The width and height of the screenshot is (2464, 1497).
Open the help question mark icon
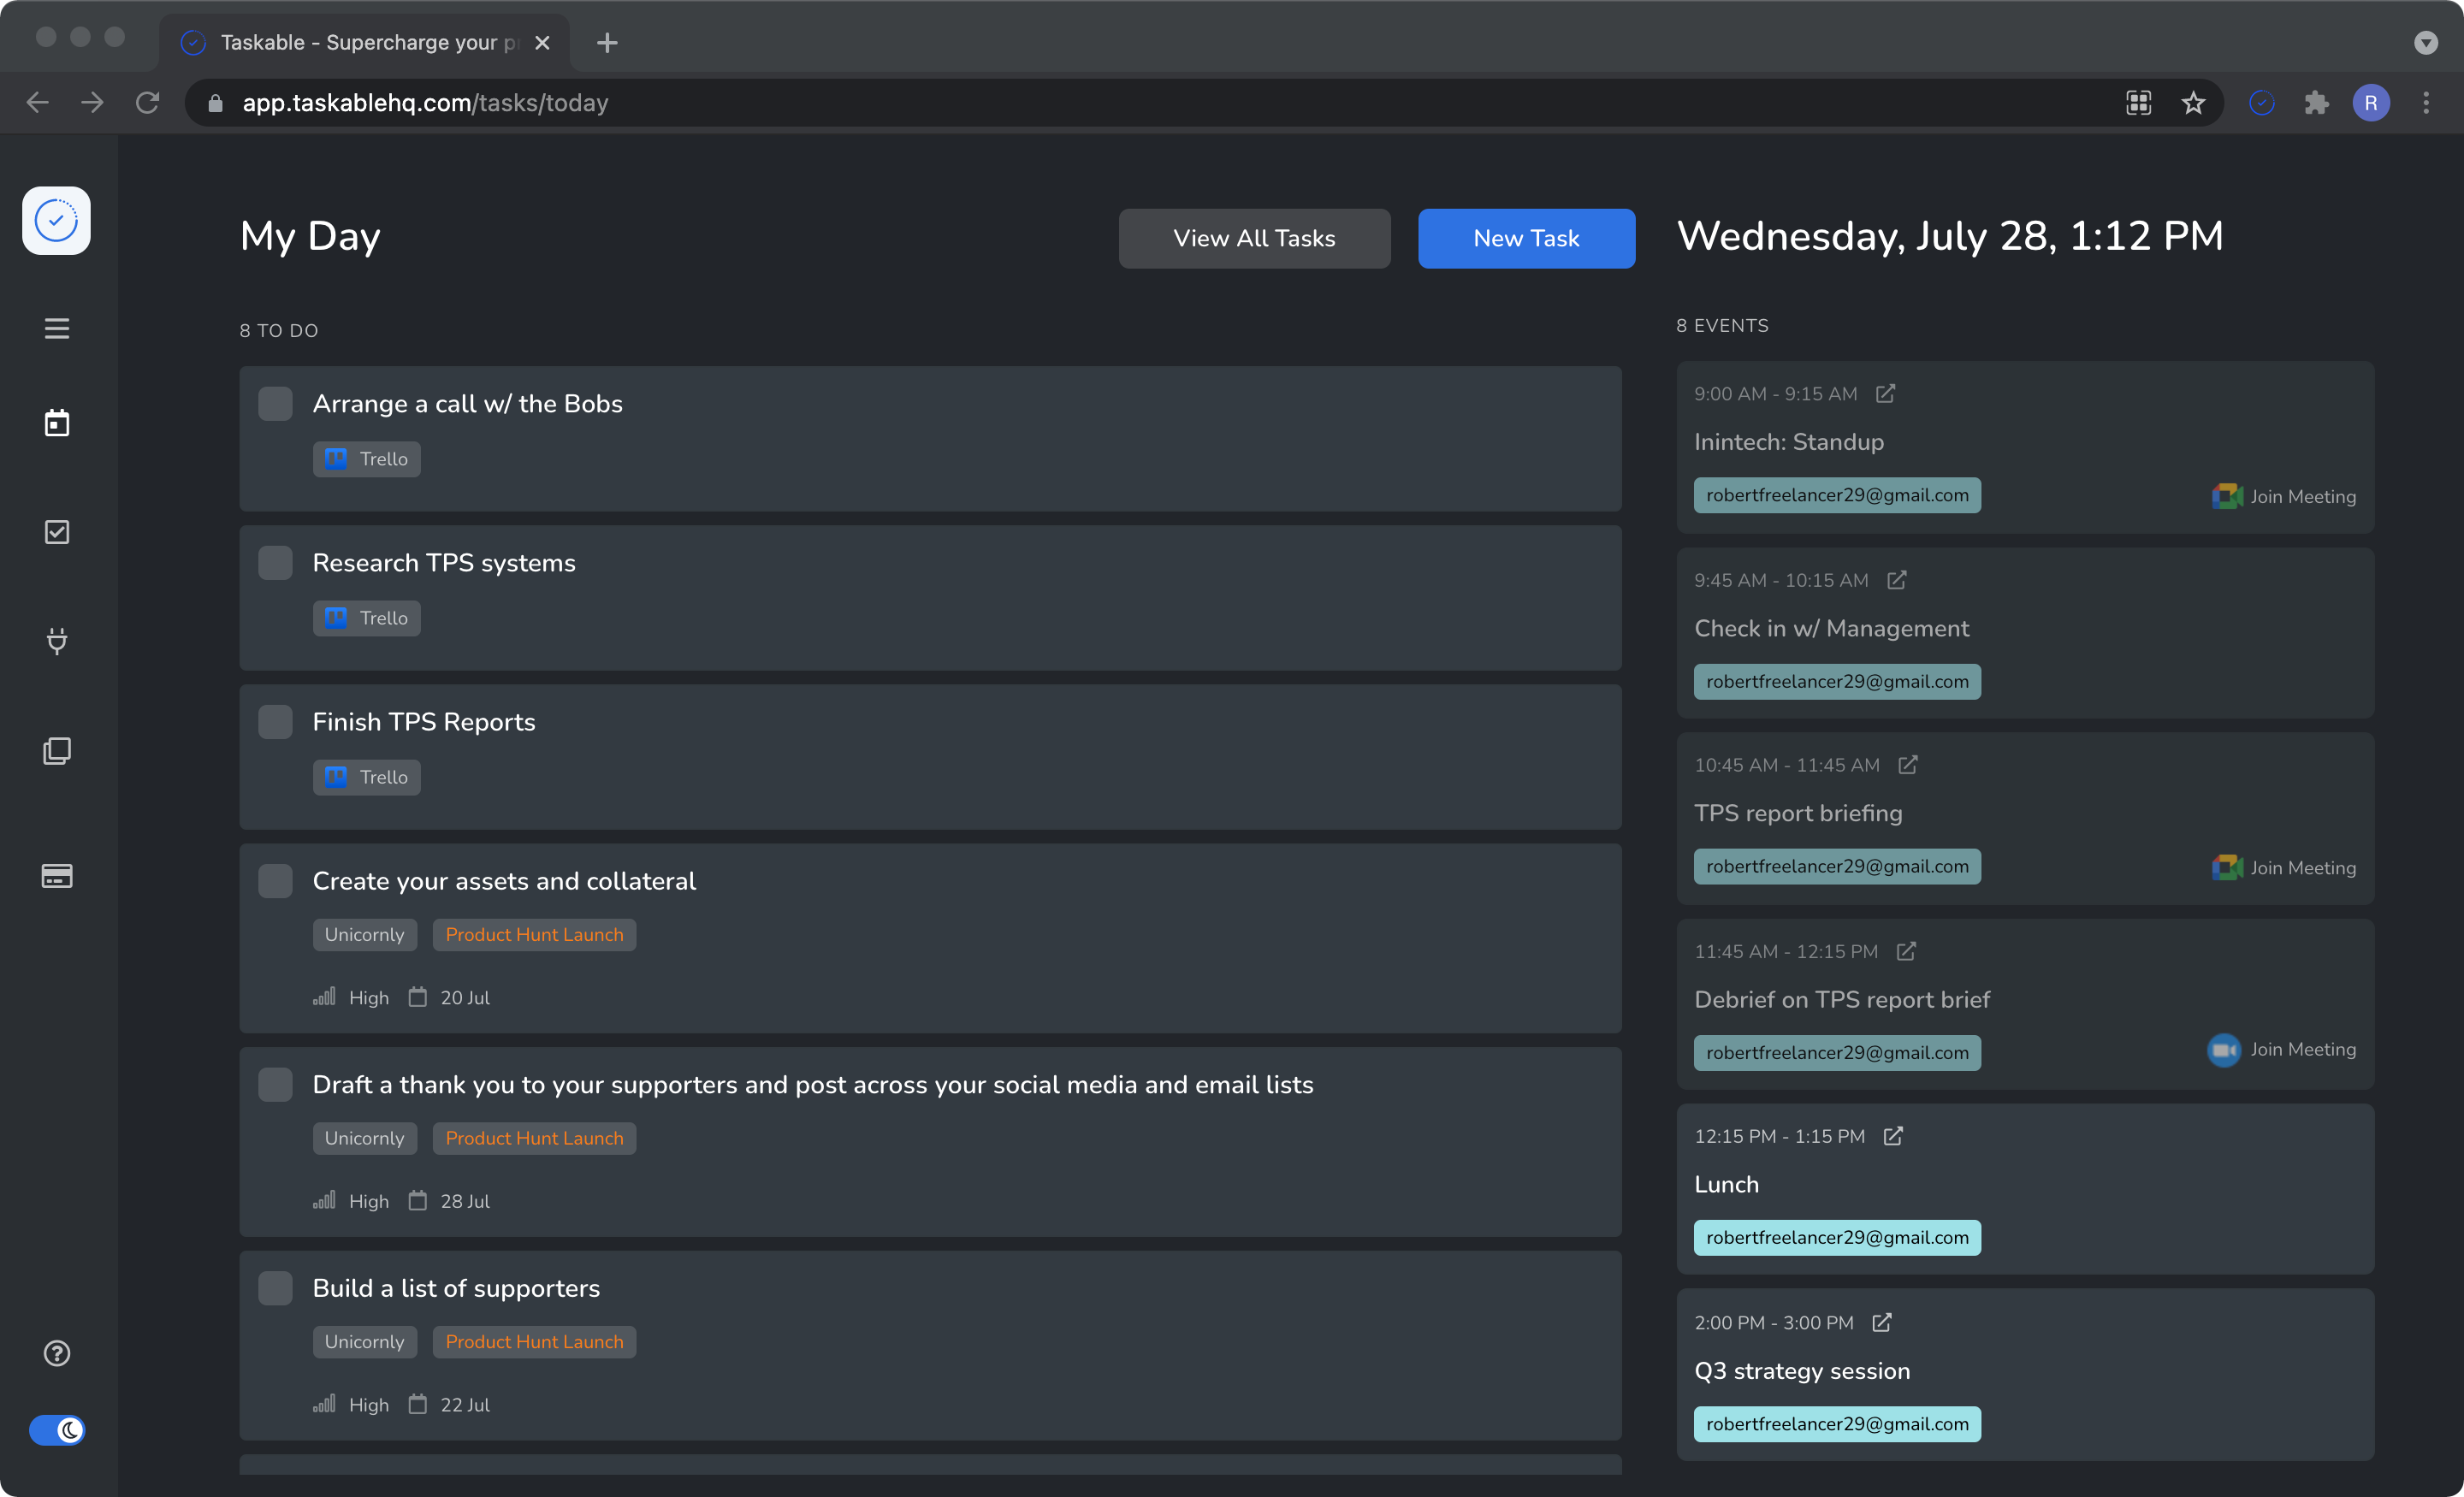[57, 1353]
